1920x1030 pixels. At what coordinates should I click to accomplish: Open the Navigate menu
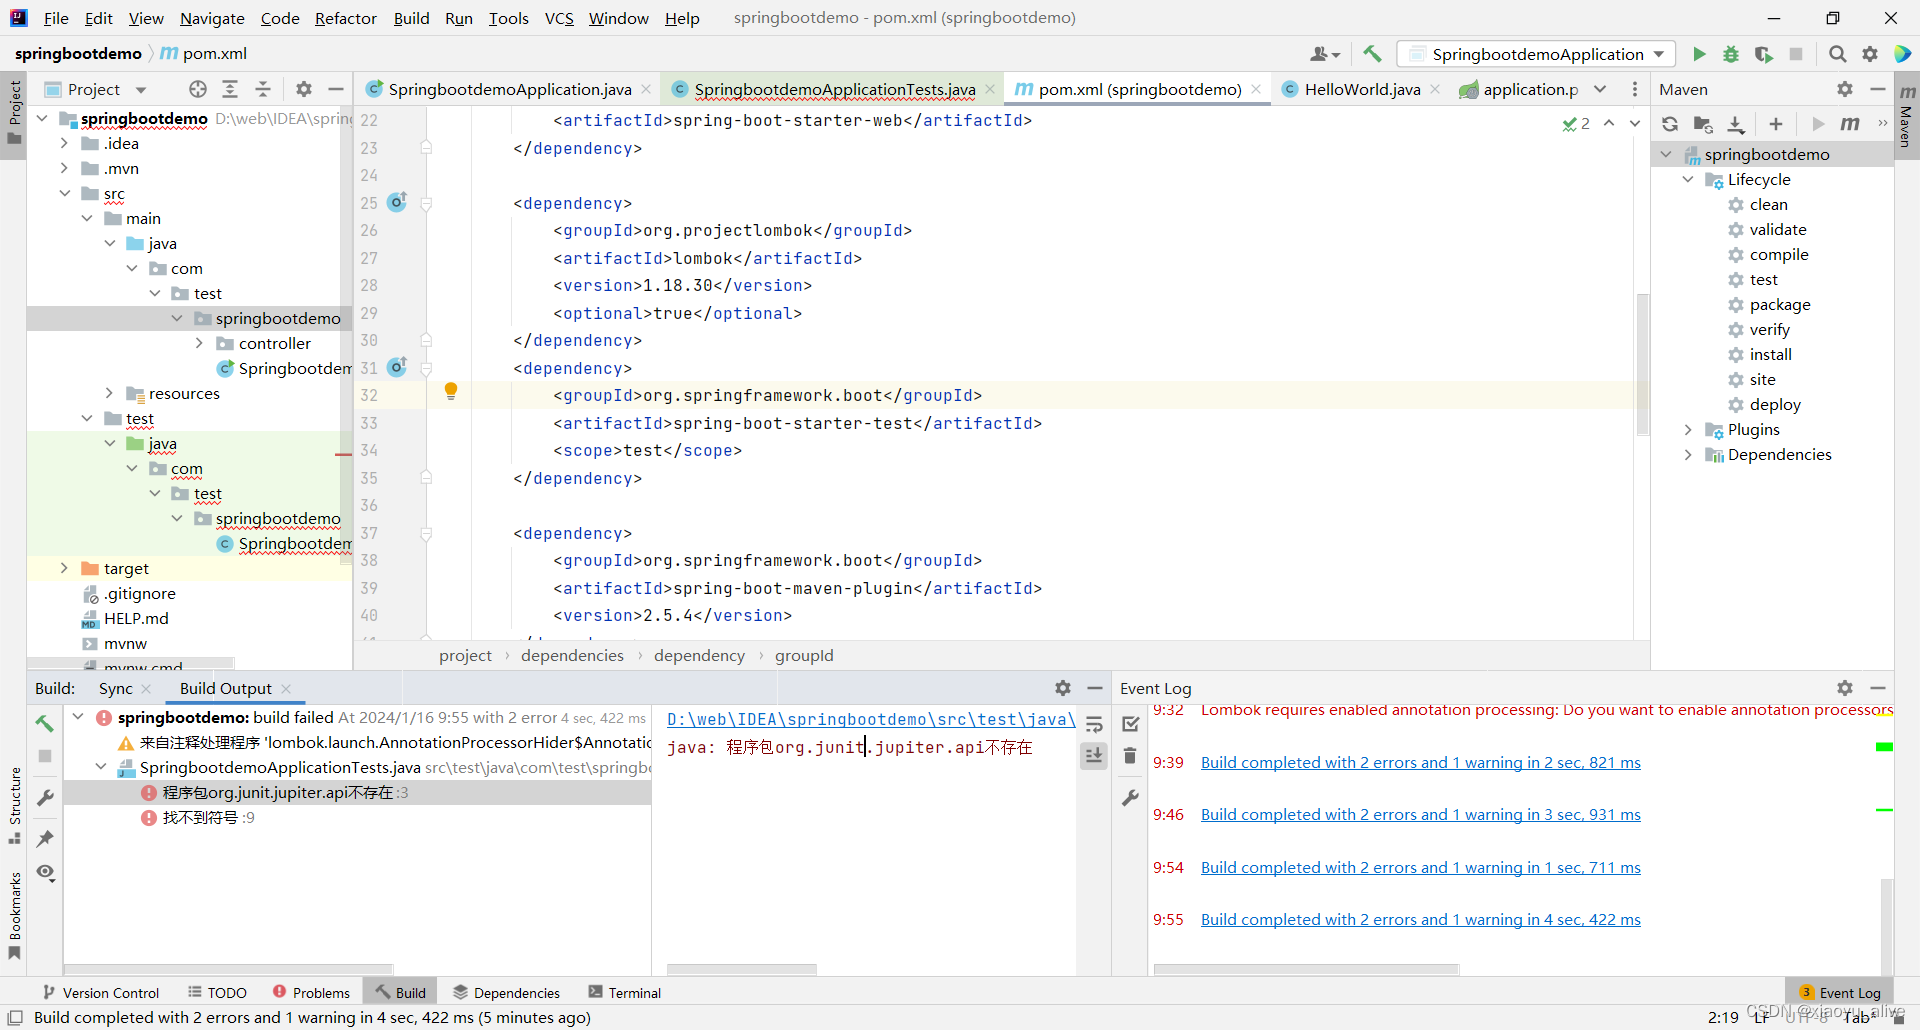point(212,18)
